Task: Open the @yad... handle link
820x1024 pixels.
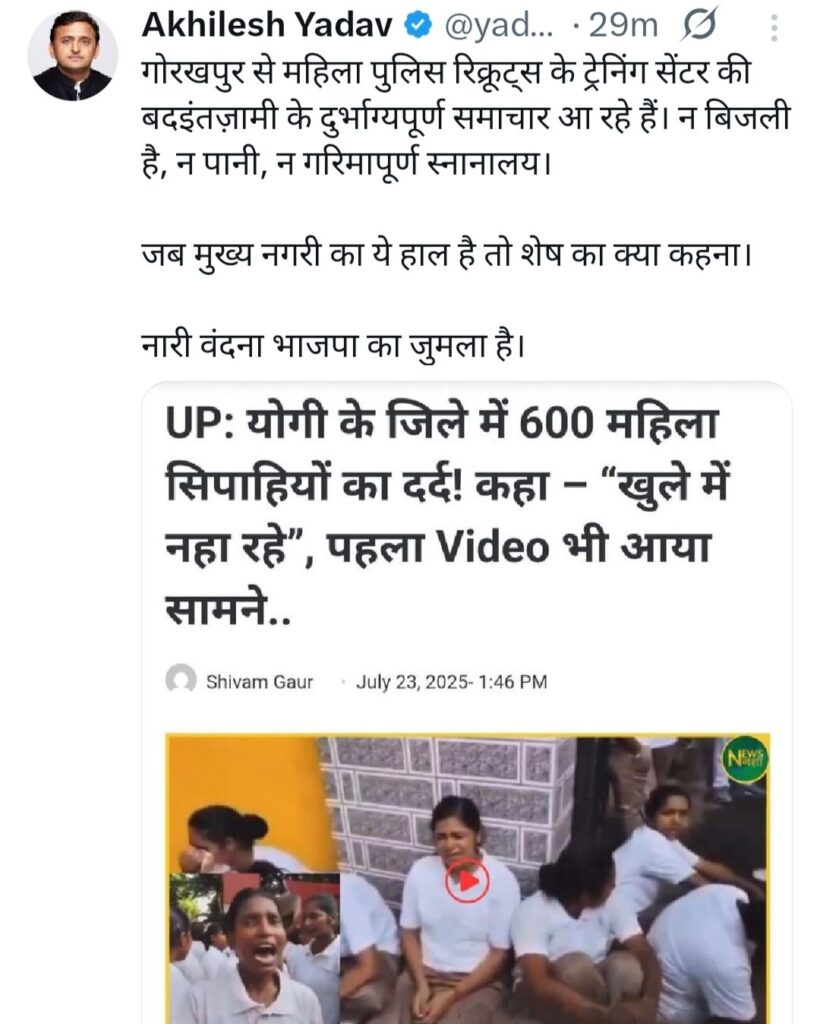Action: [499, 26]
